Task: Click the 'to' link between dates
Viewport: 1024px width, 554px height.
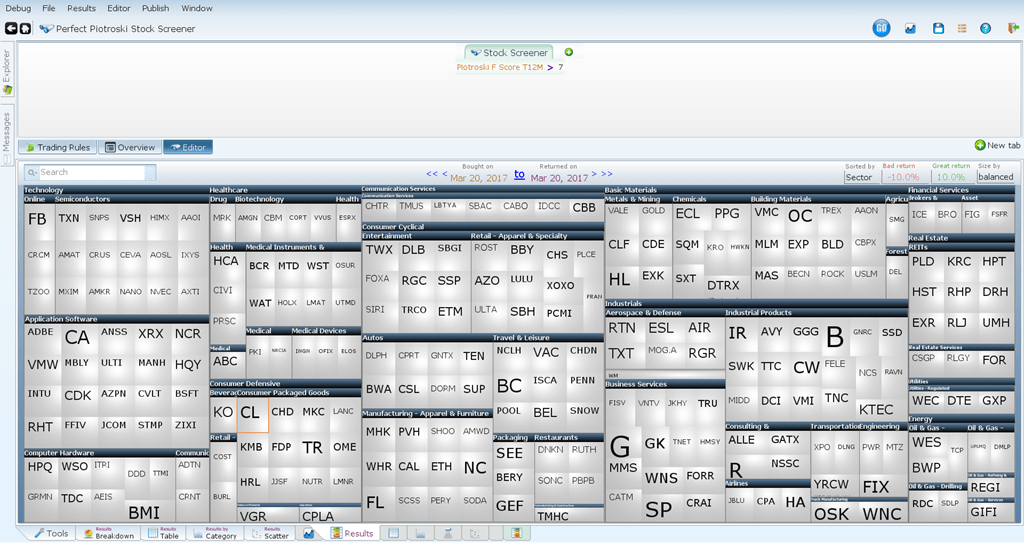Action: click(x=519, y=174)
